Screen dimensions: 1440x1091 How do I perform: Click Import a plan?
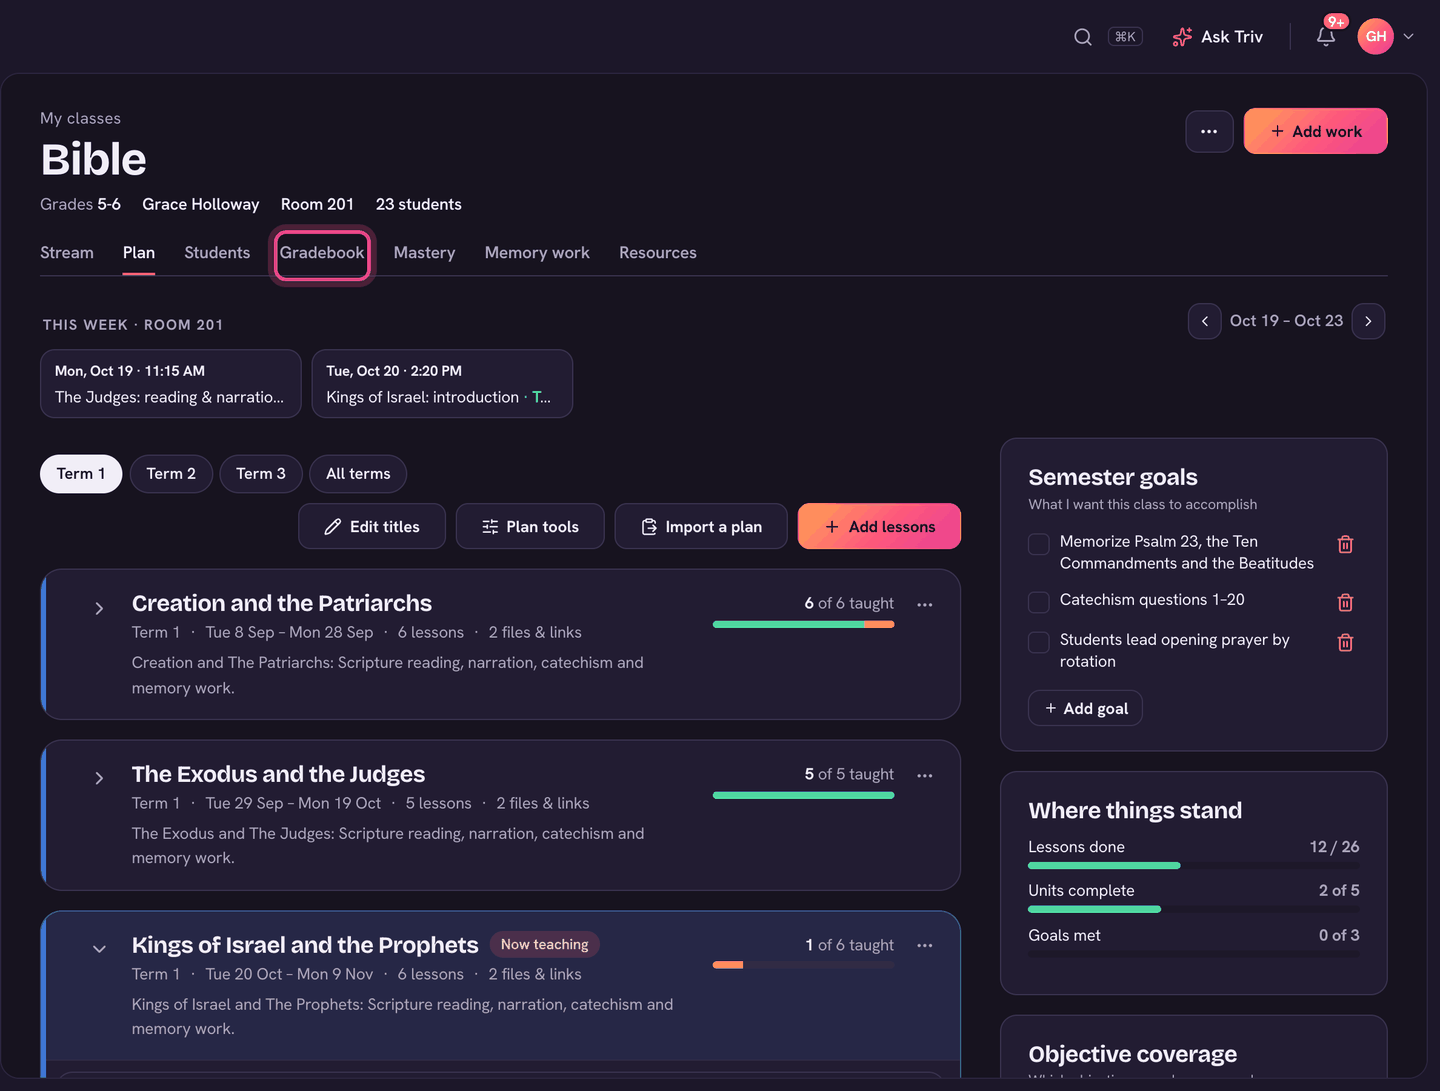tap(701, 527)
